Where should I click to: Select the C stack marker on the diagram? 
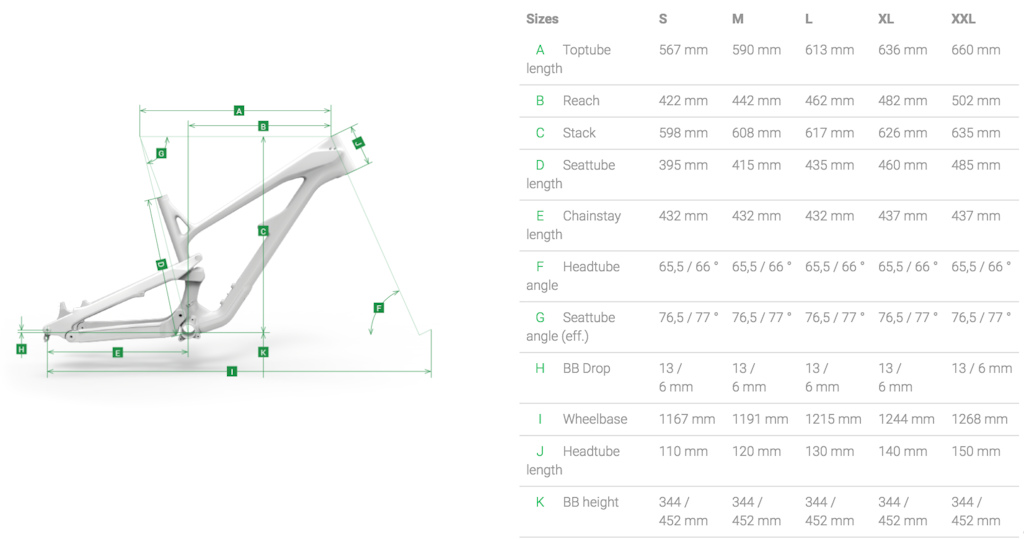point(263,231)
